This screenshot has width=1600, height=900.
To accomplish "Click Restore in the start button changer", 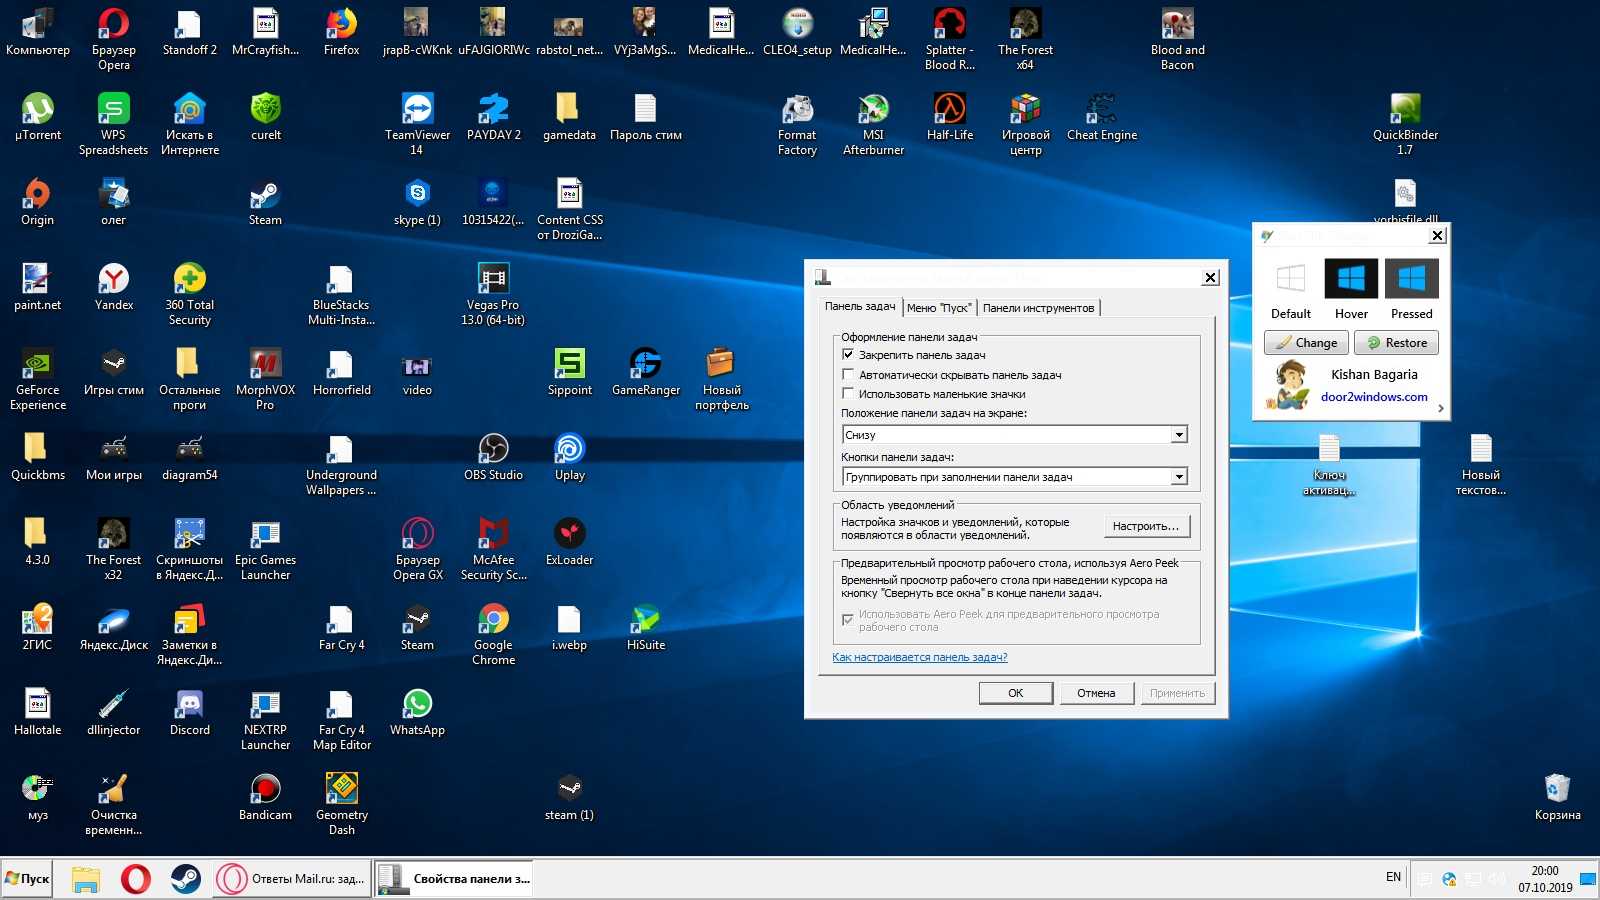I will pyautogui.click(x=1397, y=343).
